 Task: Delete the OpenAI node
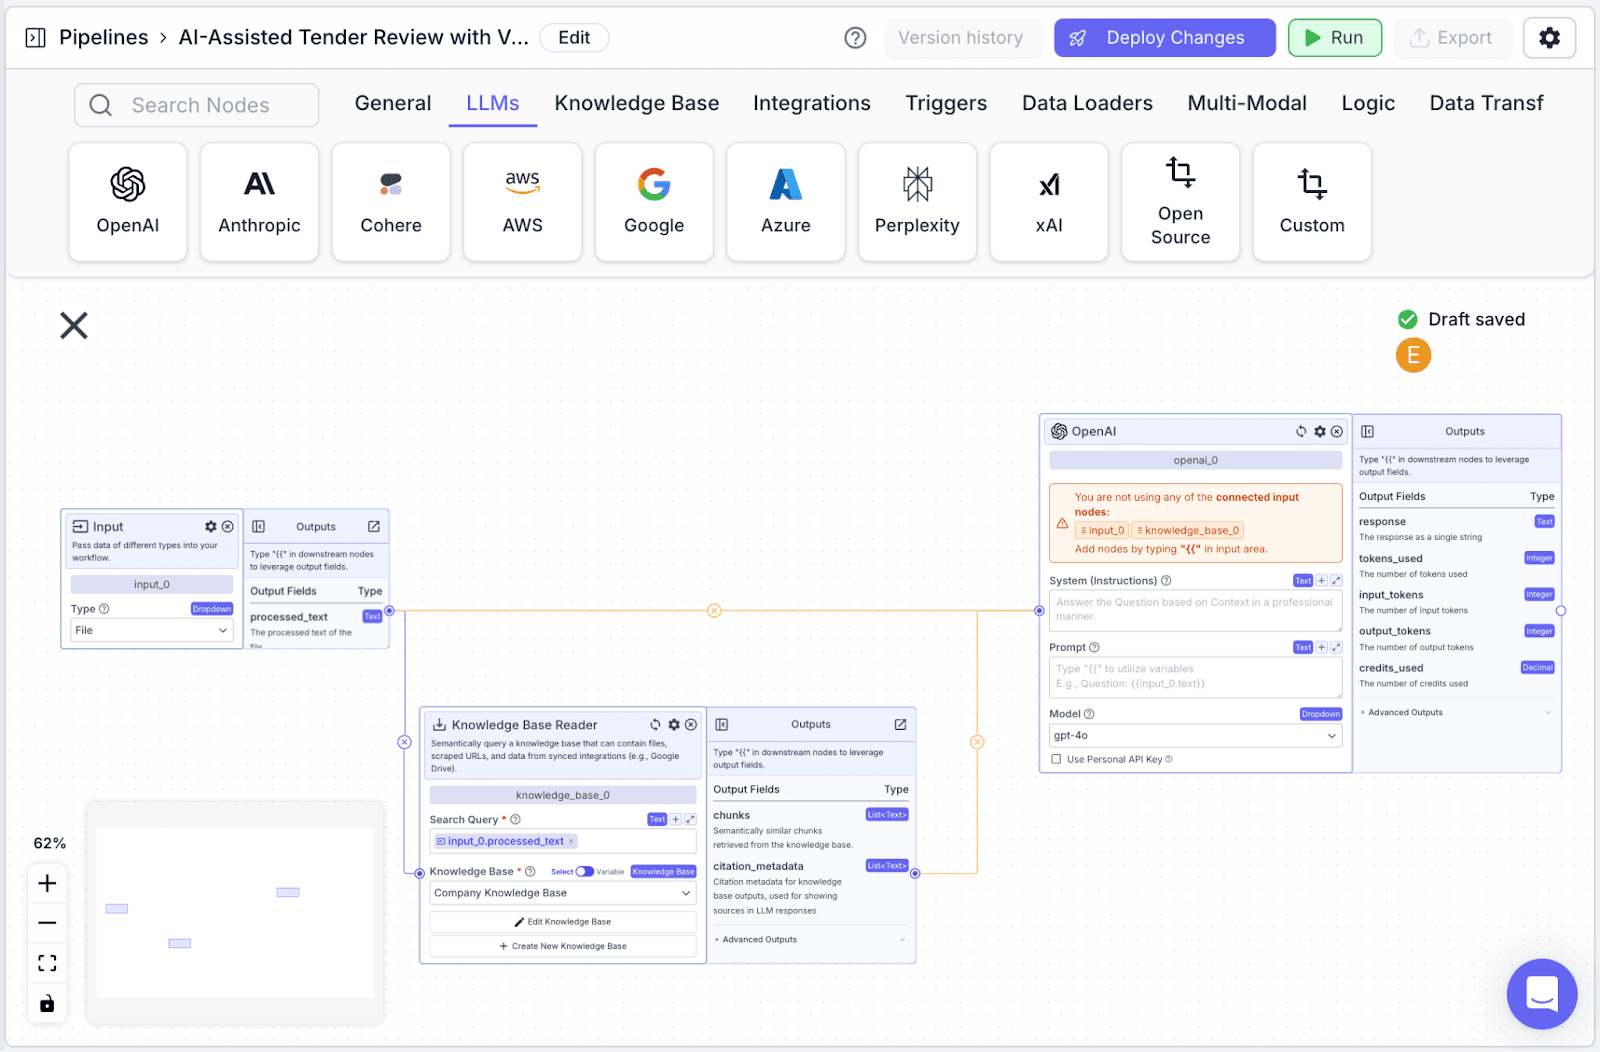(1337, 431)
